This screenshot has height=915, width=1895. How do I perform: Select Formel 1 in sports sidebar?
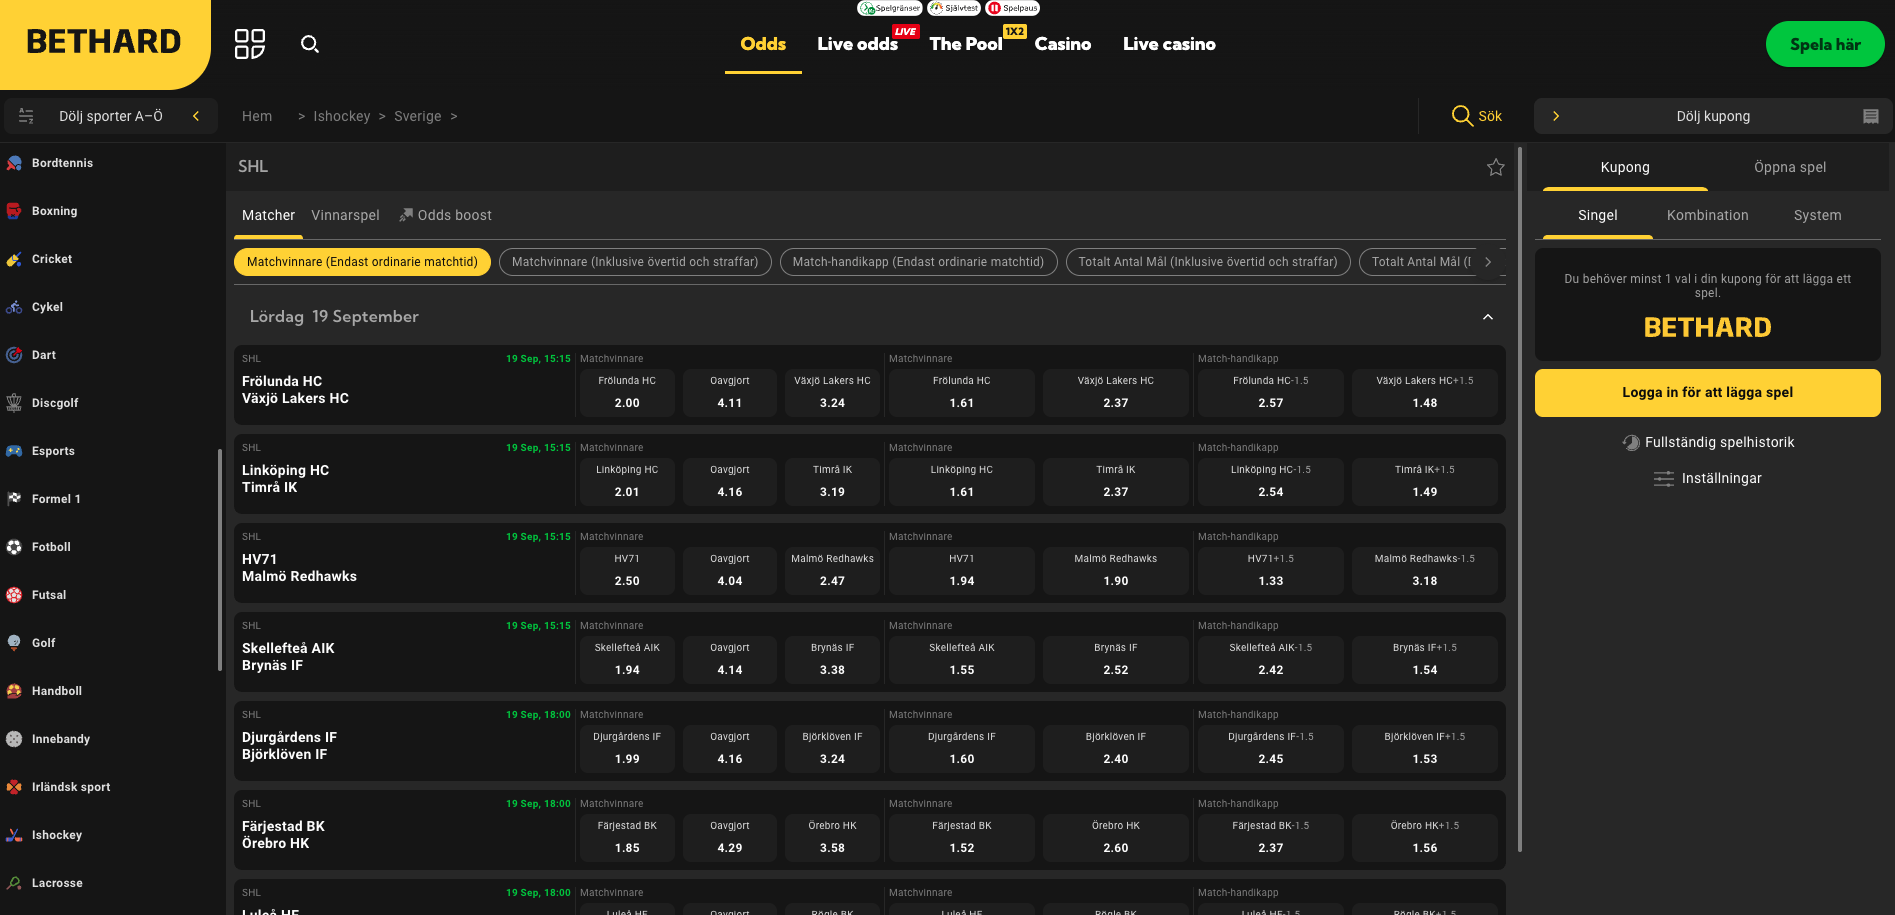point(56,499)
